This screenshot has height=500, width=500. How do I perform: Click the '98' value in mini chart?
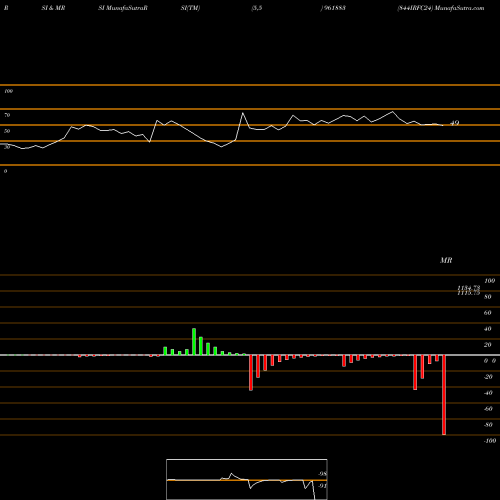pyautogui.click(x=322, y=474)
